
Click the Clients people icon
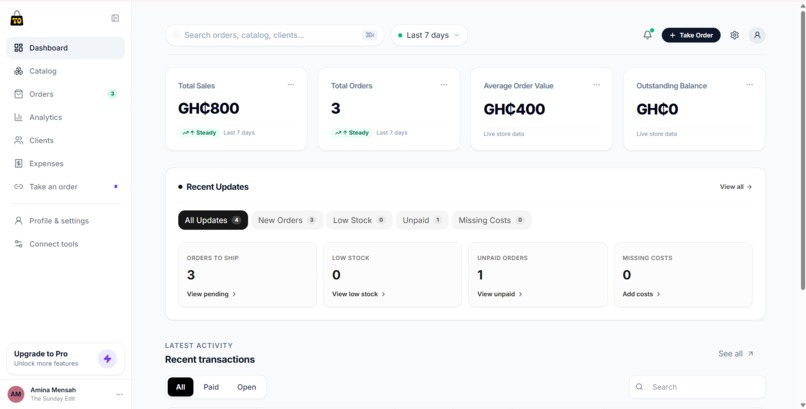tap(19, 140)
